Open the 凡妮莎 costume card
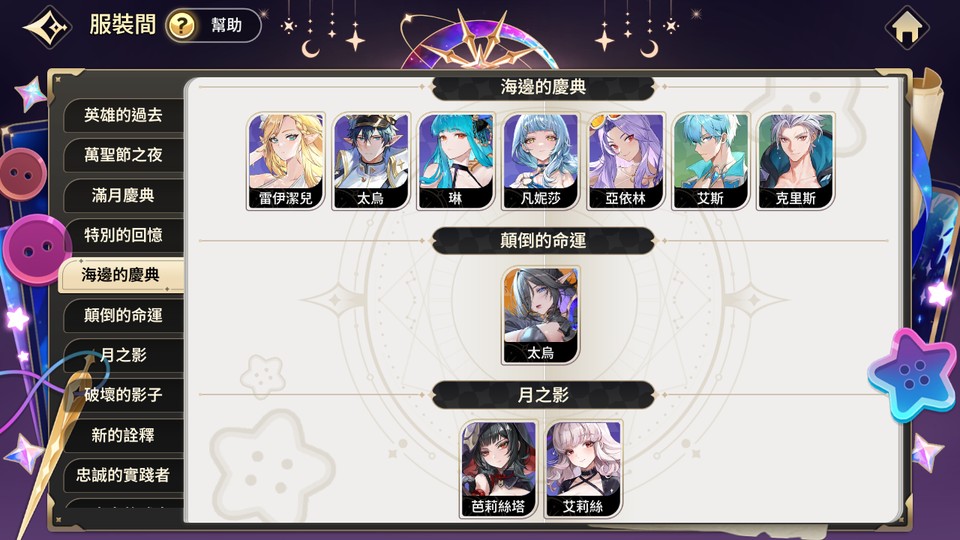Image resolution: width=960 pixels, height=540 pixels. (x=541, y=161)
